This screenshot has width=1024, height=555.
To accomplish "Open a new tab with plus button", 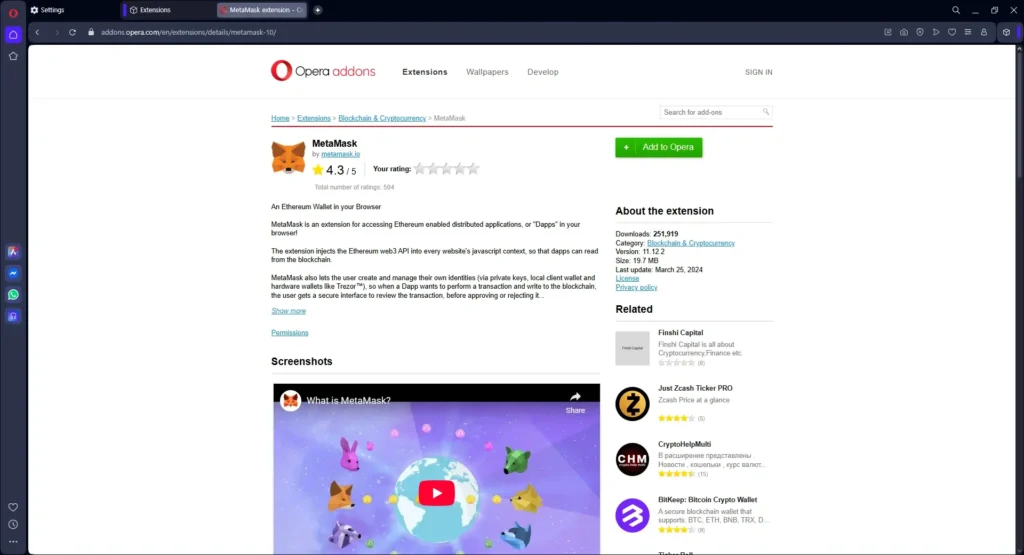I will pos(317,10).
